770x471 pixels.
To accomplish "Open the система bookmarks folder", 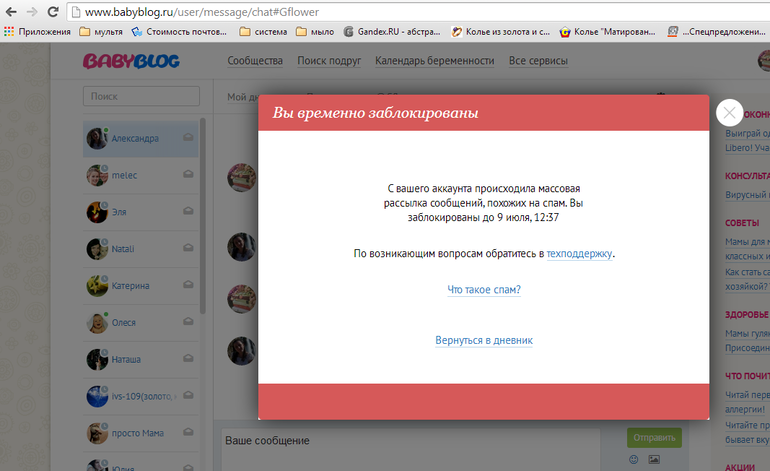I will [x=263, y=31].
